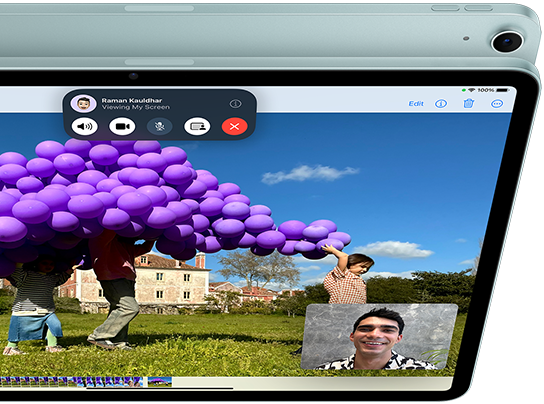The image size is (544, 404).
Task: End the FaceTime call with red X
Action: point(235,126)
